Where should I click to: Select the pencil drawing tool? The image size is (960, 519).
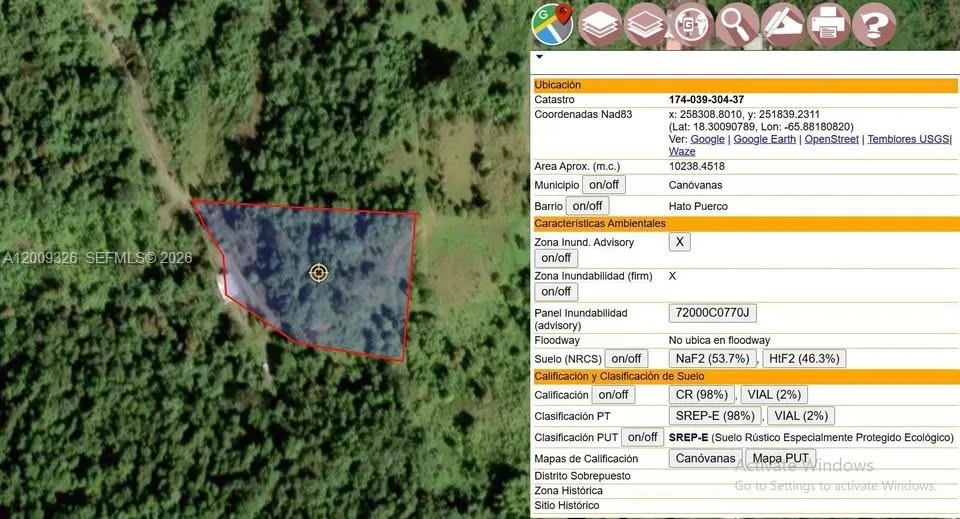783,24
